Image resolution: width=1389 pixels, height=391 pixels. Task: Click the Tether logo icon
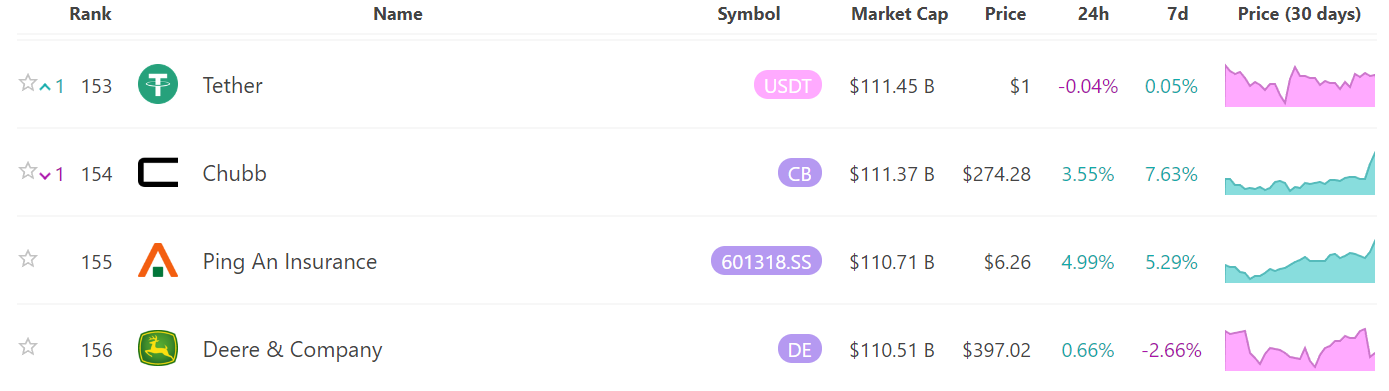tap(158, 84)
